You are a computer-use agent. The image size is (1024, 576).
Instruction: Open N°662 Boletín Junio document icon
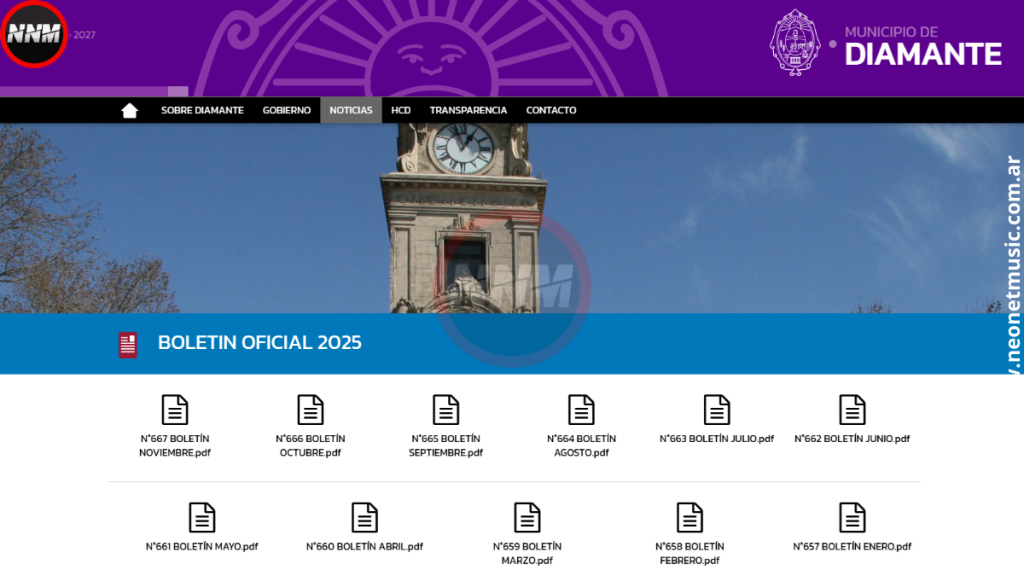(852, 409)
